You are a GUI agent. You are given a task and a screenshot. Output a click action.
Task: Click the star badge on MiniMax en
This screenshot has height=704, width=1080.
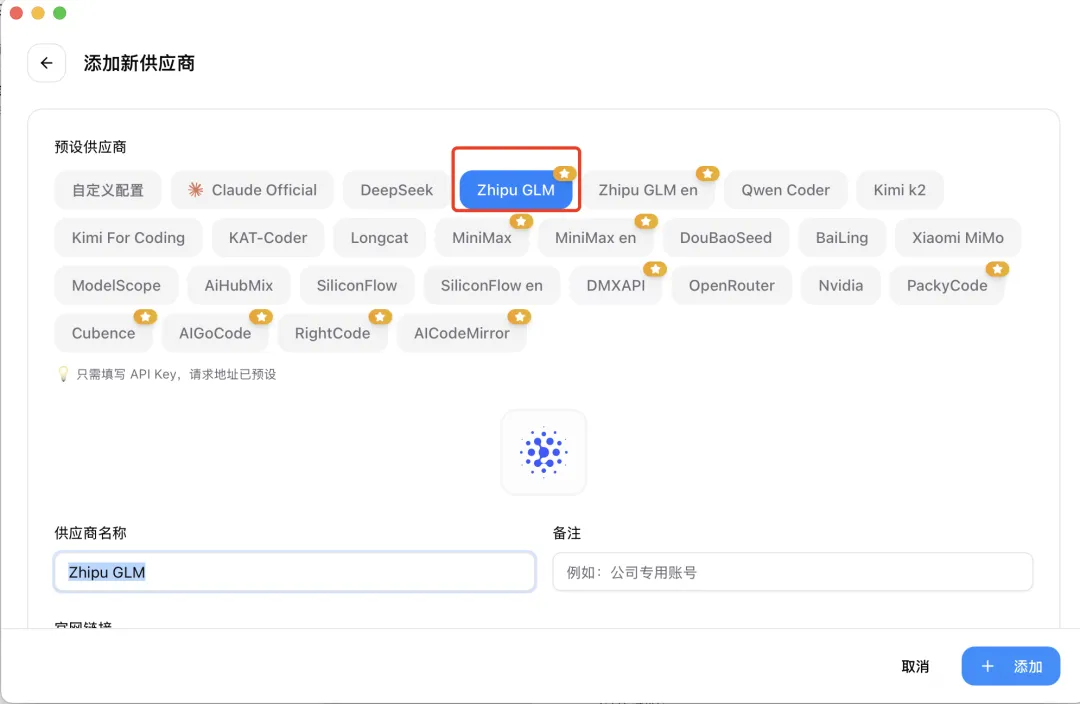[646, 221]
